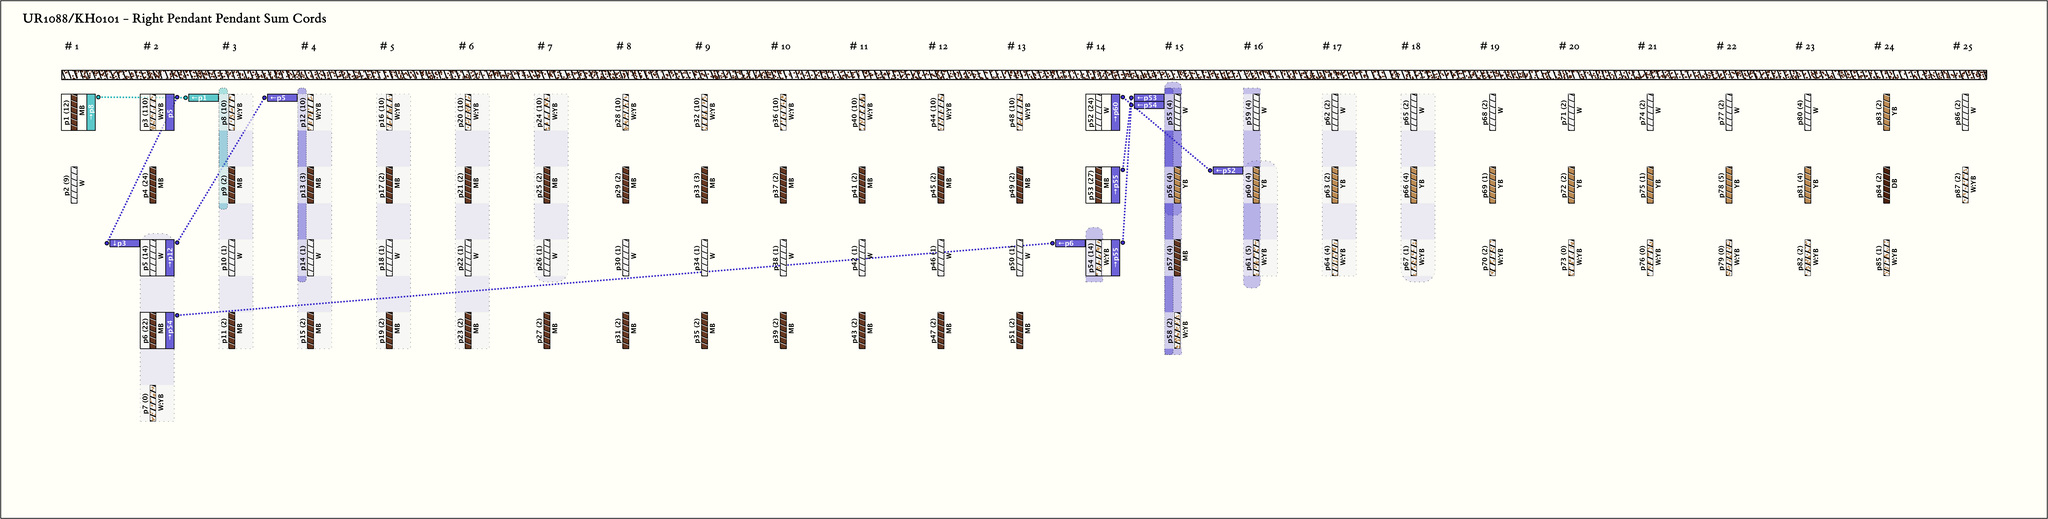Click the ←p6 sum tag
The height and width of the screenshot is (519, 2048).
(1069, 243)
